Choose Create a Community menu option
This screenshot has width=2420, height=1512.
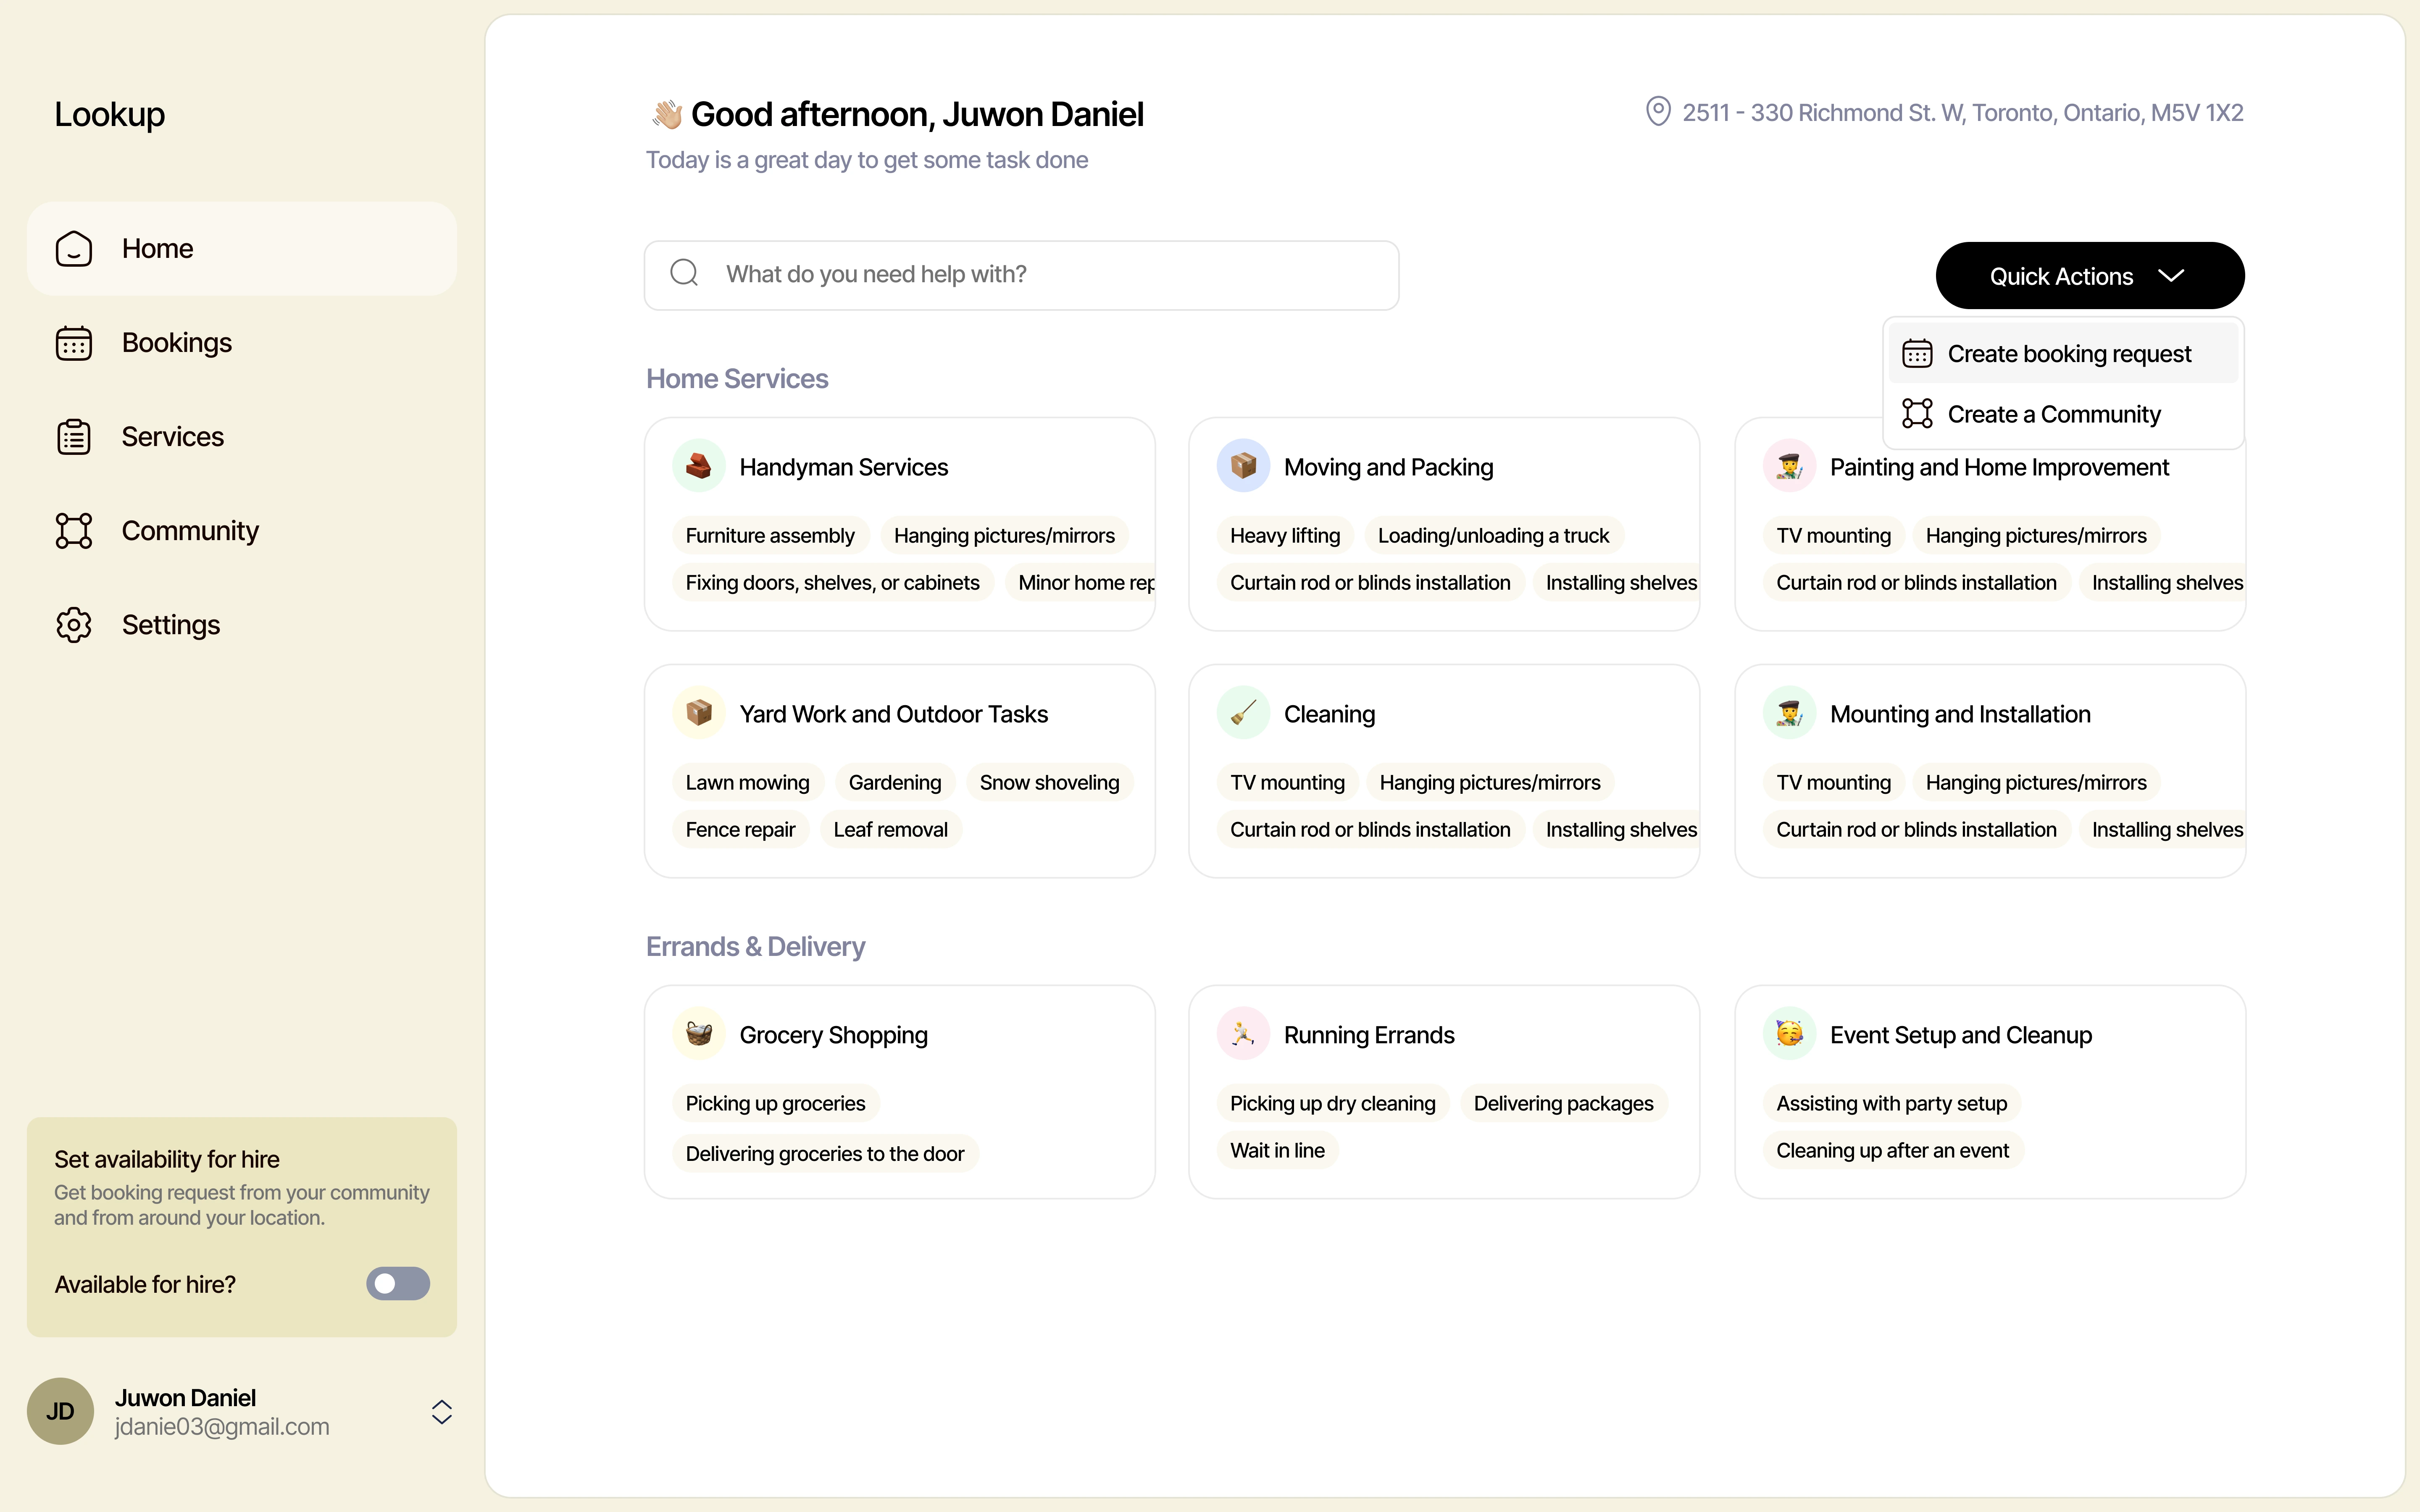pos(2052,414)
